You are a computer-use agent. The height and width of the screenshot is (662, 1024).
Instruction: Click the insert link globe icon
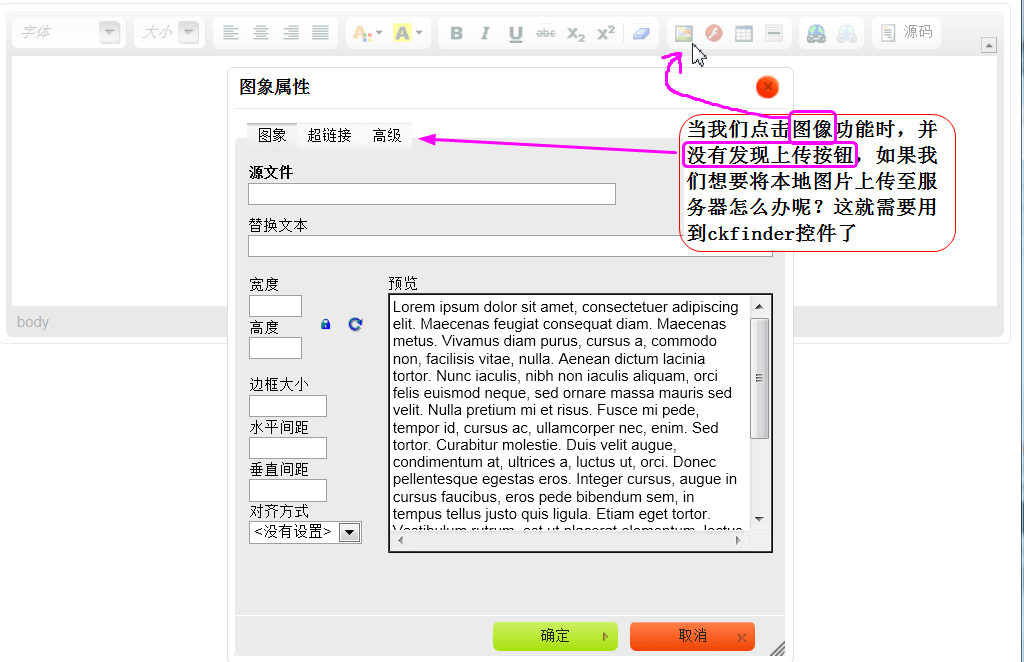(816, 33)
